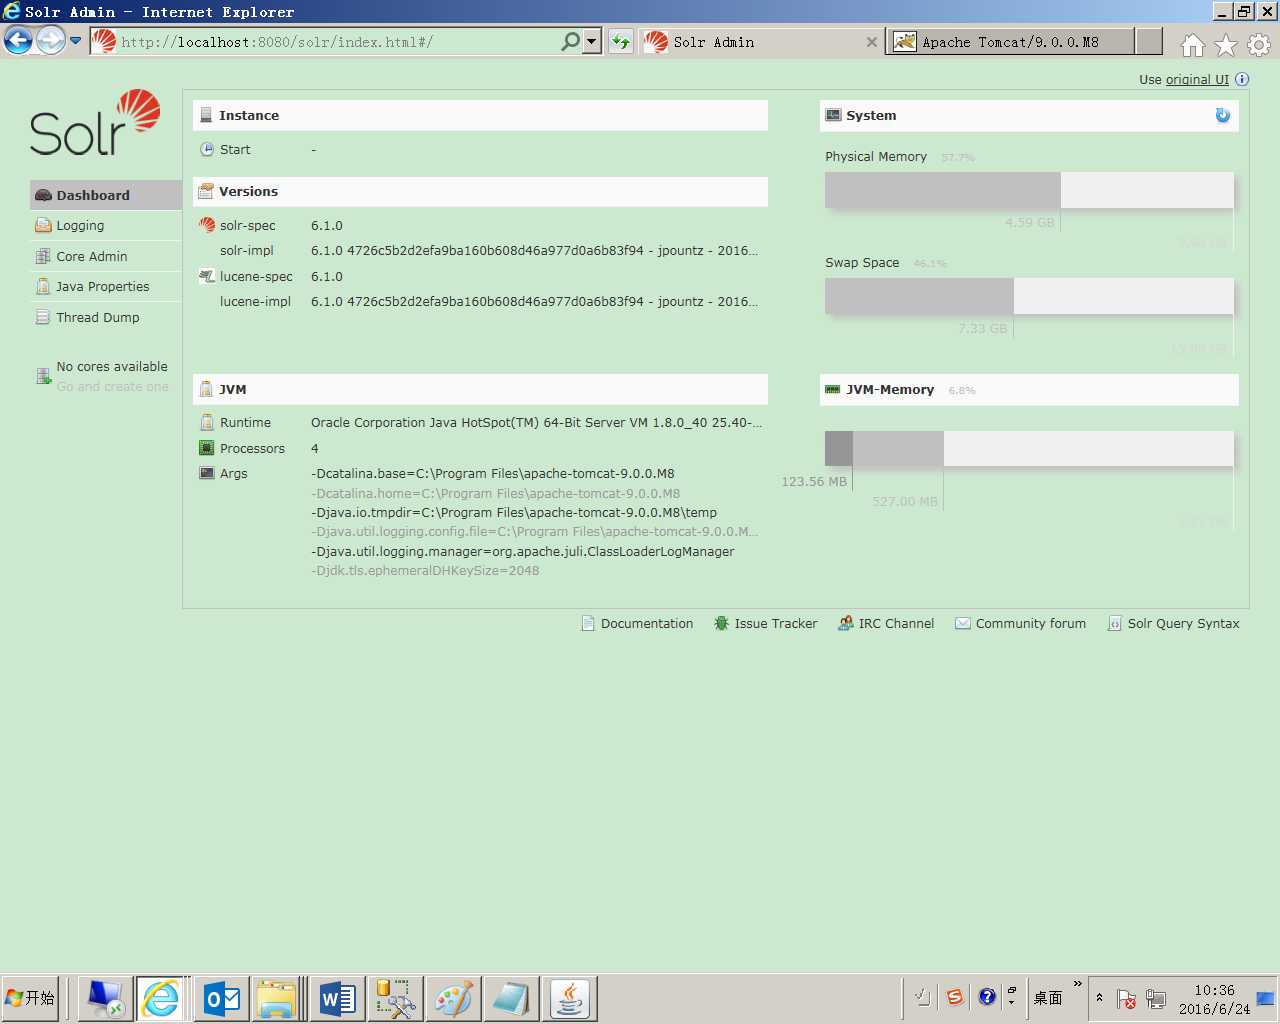Click the Versions section header

480,191
